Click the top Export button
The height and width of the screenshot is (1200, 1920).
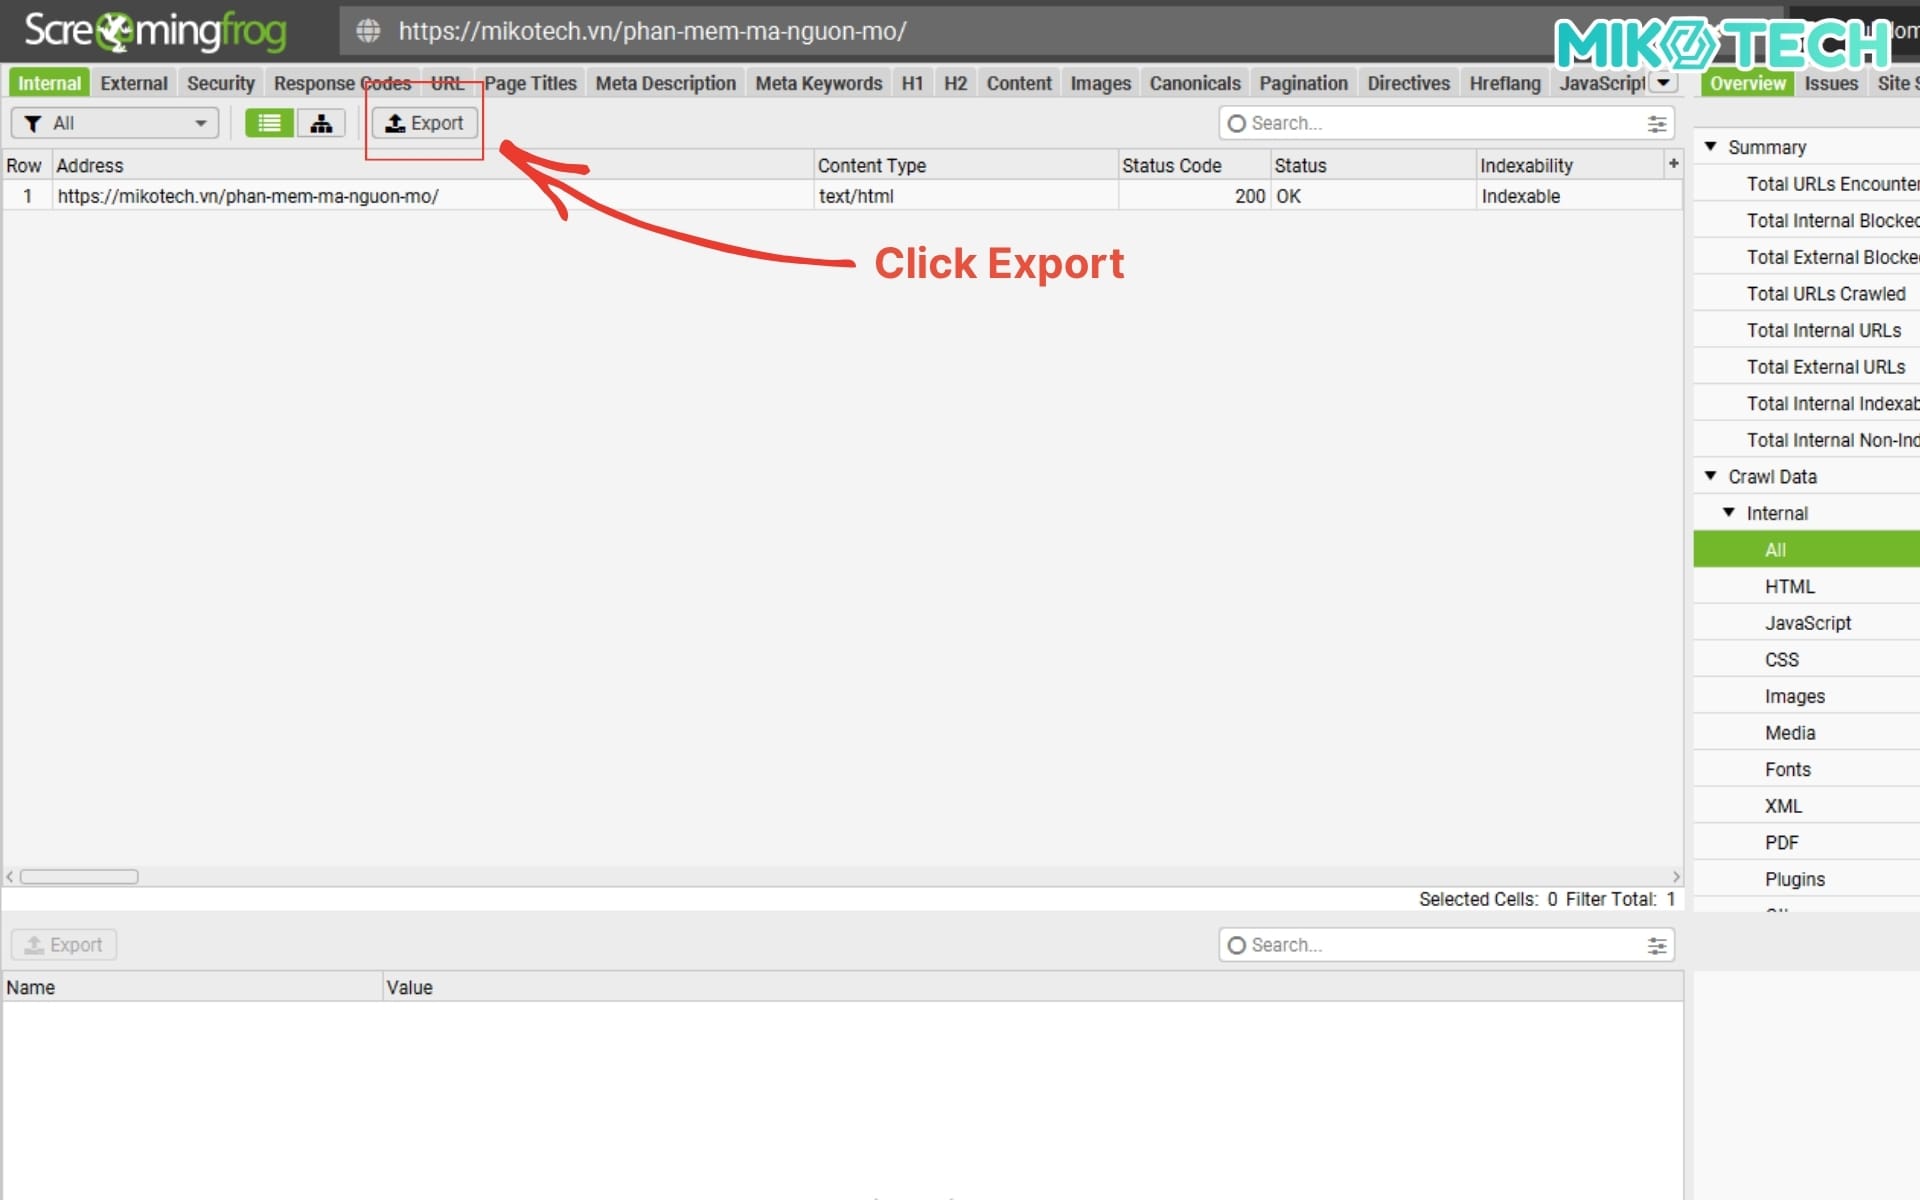click(424, 123)
